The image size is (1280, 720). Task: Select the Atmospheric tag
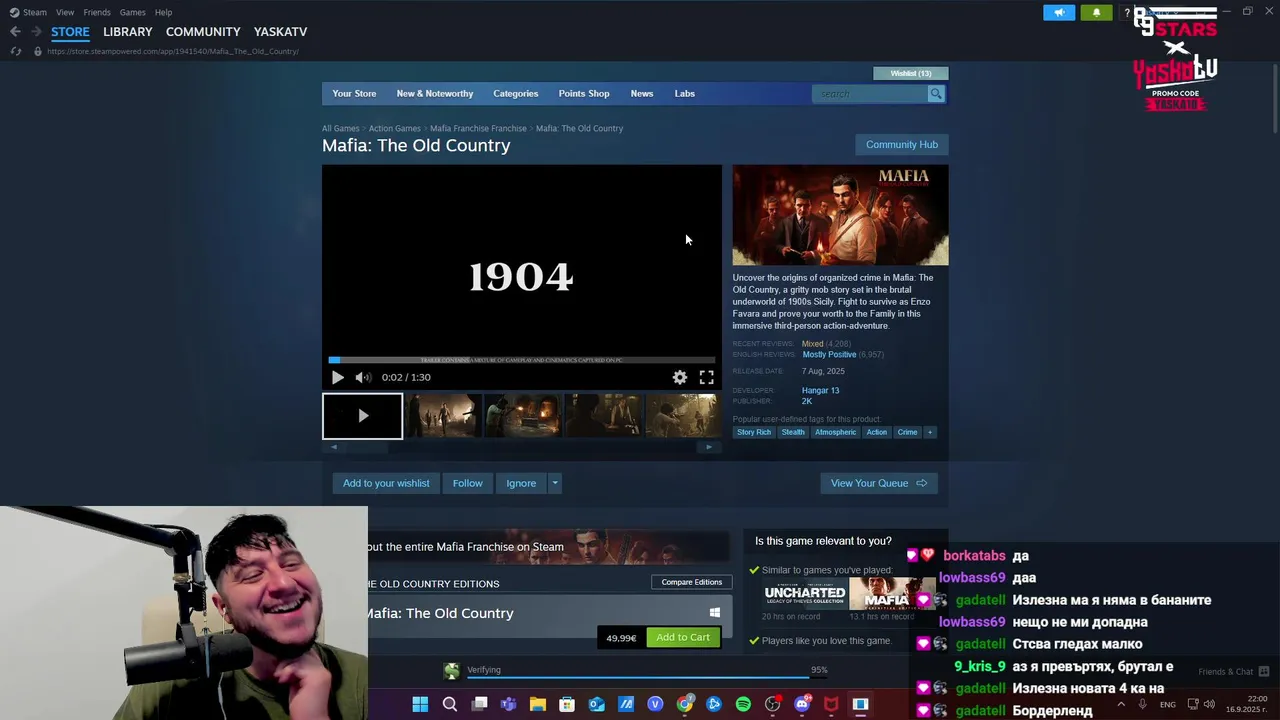(835, 432)
